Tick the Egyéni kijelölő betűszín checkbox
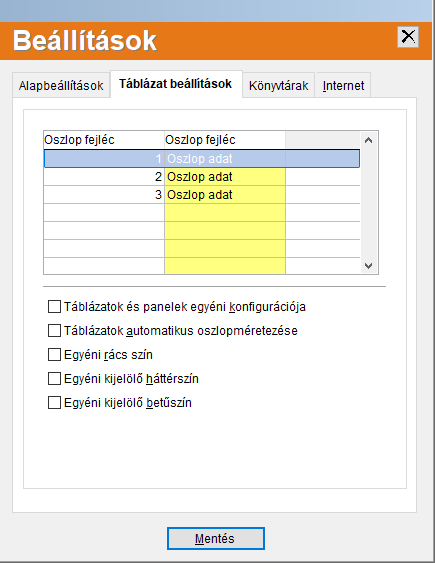435x563 pixels. click(54, 403)
